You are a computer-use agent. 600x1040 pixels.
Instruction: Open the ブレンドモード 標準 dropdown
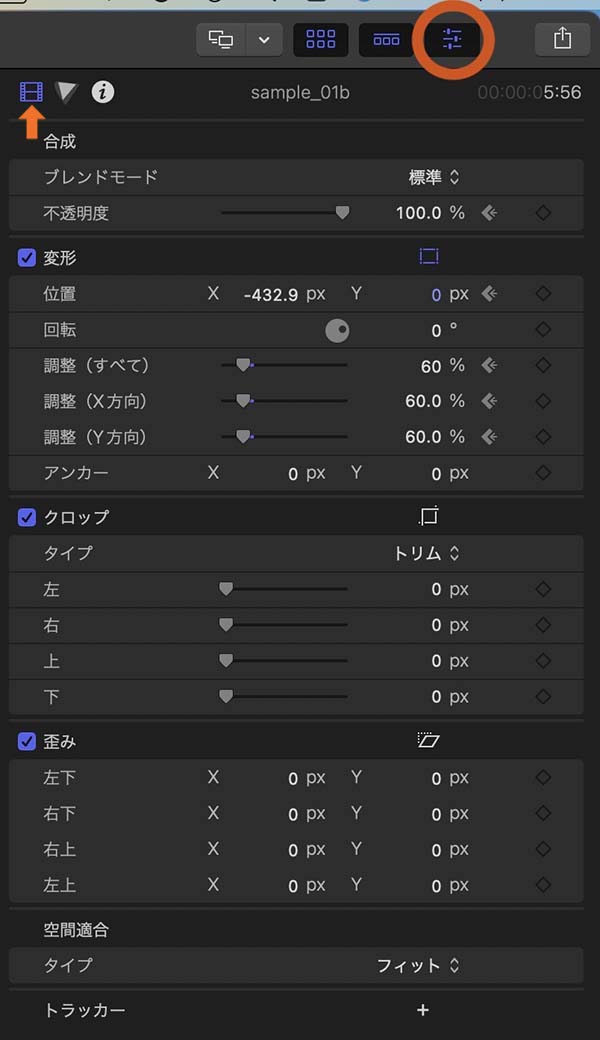pos(434,177)
